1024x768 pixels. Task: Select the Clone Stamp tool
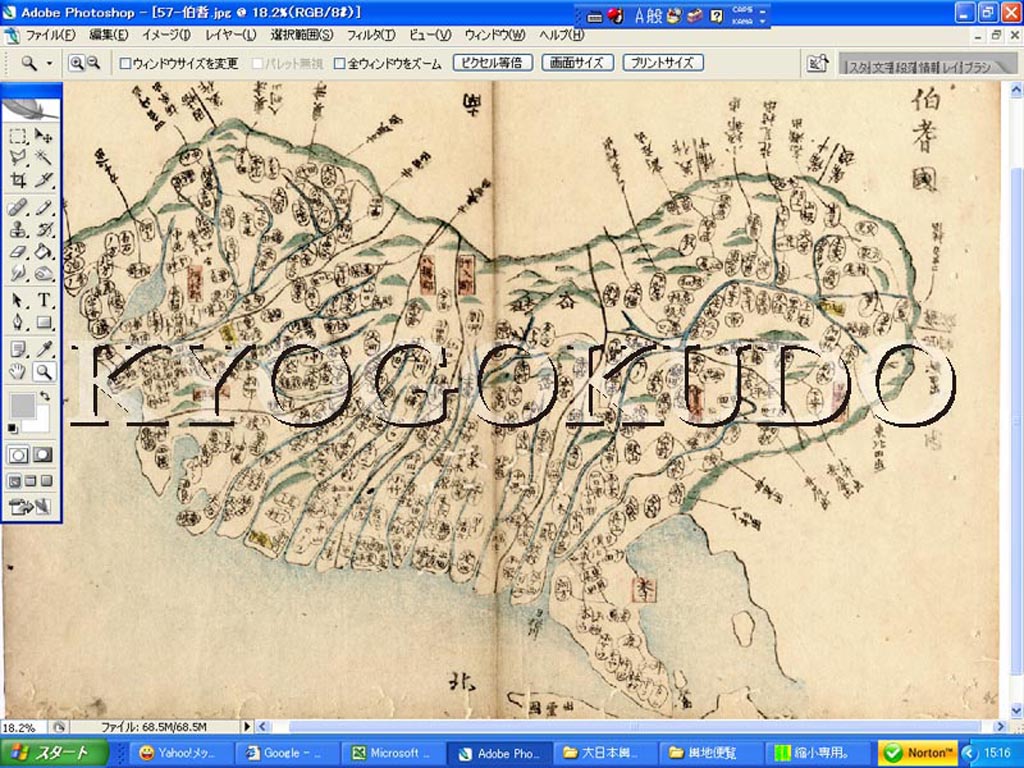18,229
